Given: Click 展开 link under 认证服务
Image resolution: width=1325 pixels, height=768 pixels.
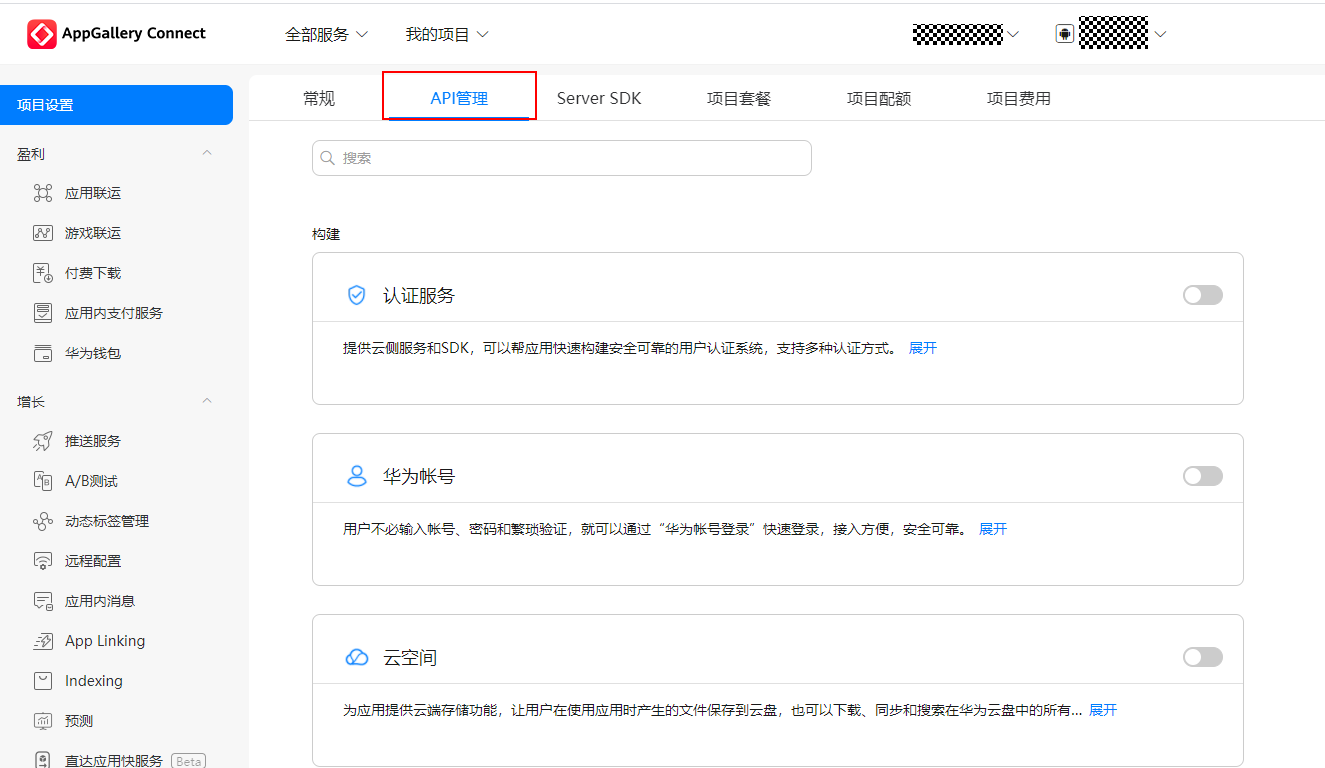Looking at the screenshot, I should click(x=923, y=348).
